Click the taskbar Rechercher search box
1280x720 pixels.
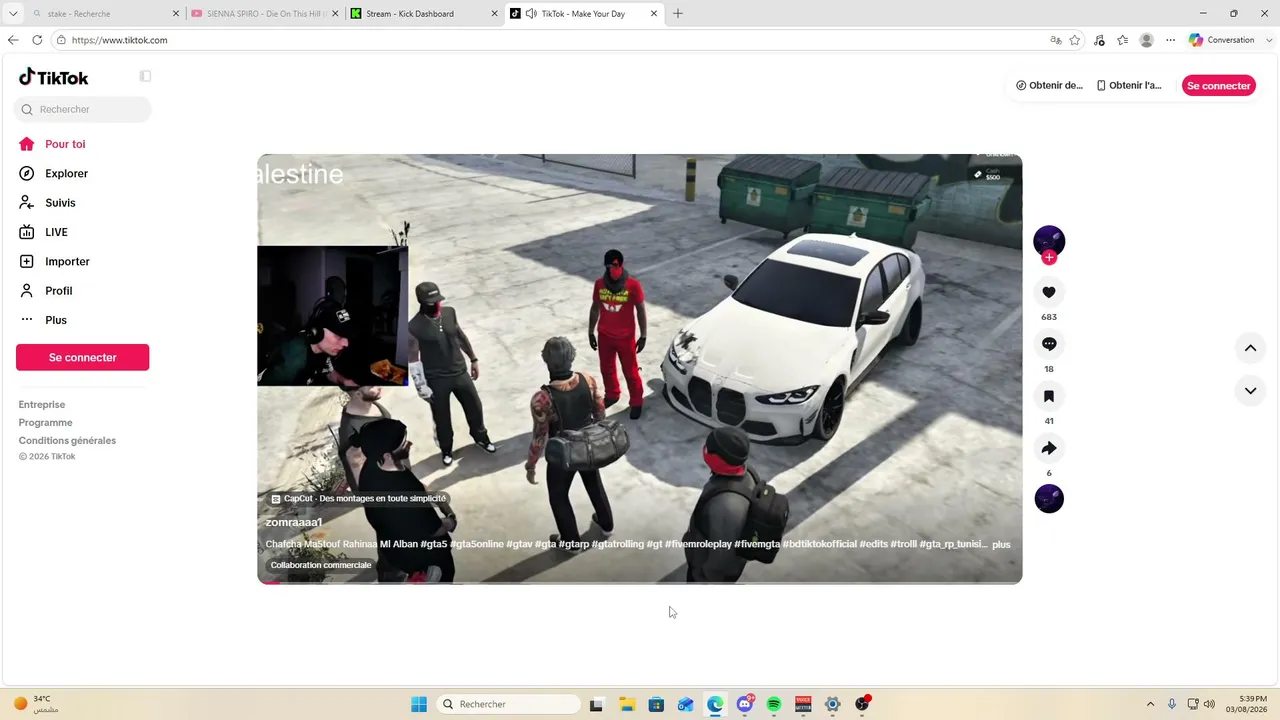[x=509, y=704]
